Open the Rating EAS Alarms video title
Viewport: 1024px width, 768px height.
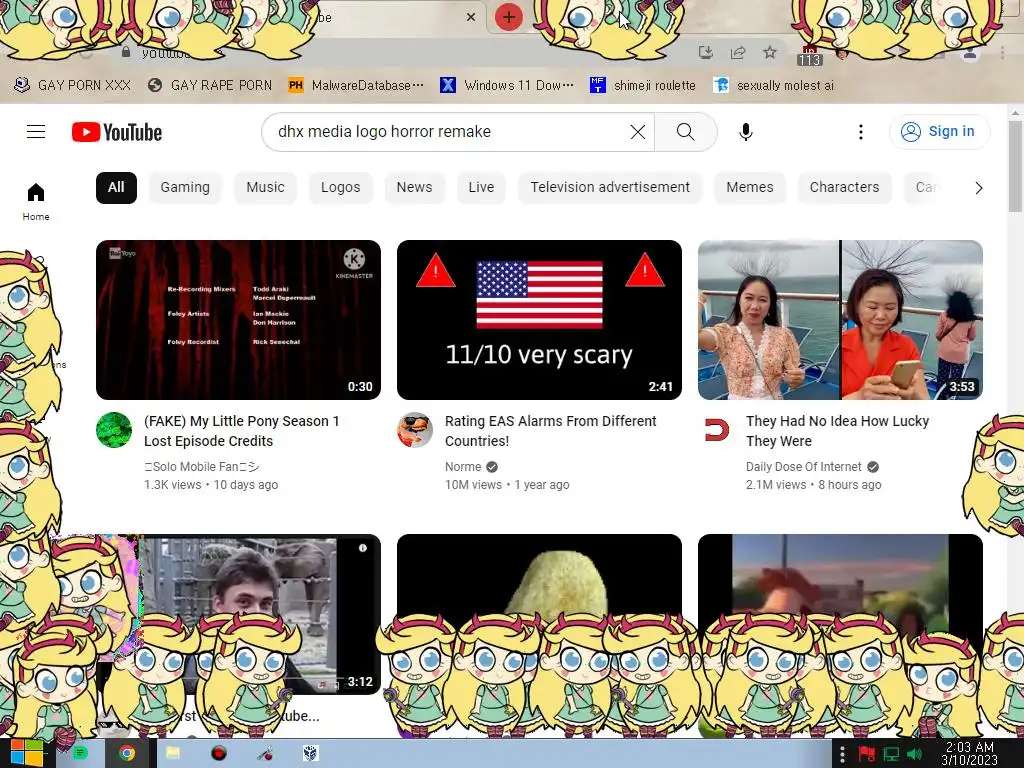coord(551,431)
